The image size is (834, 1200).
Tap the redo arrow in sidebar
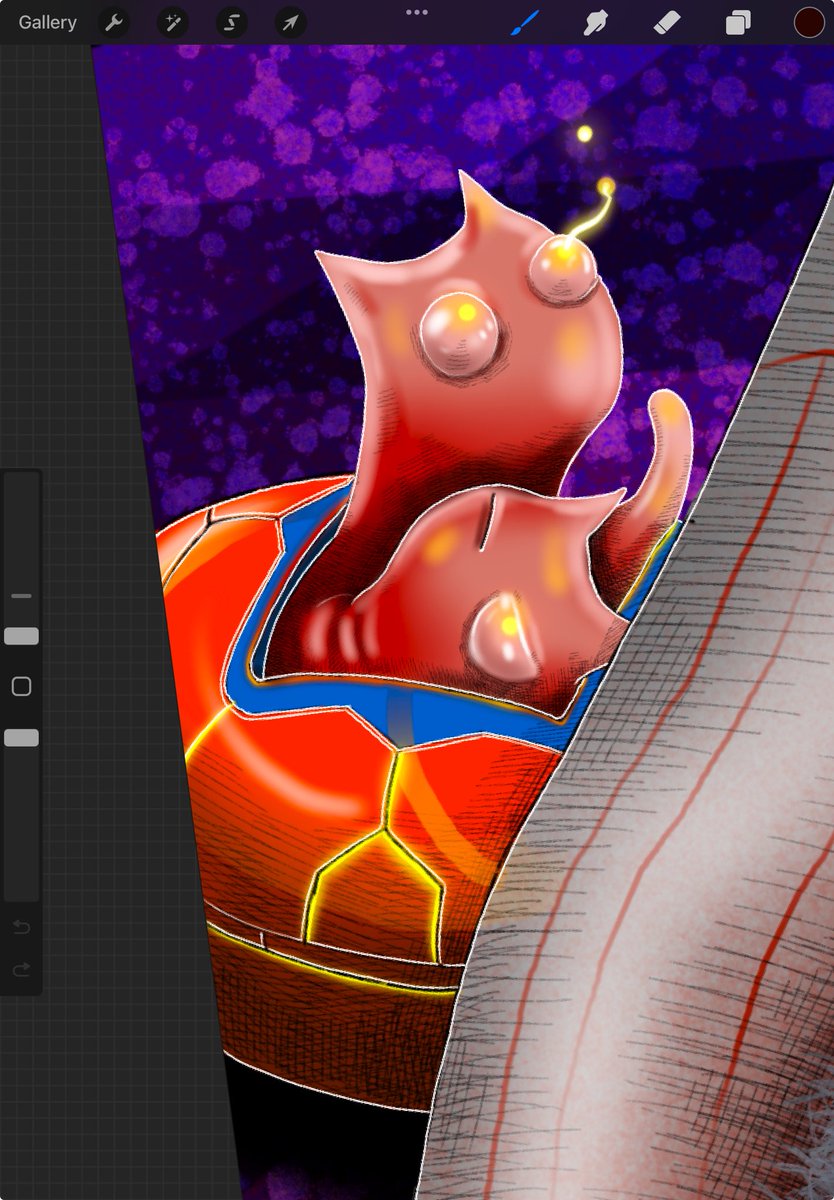(21, 969)
